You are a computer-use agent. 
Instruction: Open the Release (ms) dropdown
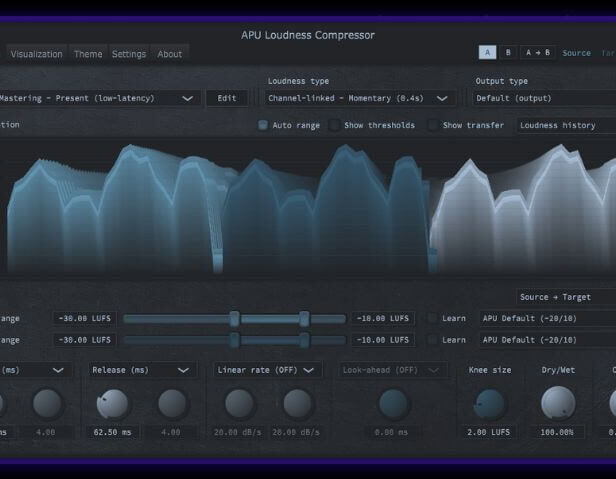[141, 370]
